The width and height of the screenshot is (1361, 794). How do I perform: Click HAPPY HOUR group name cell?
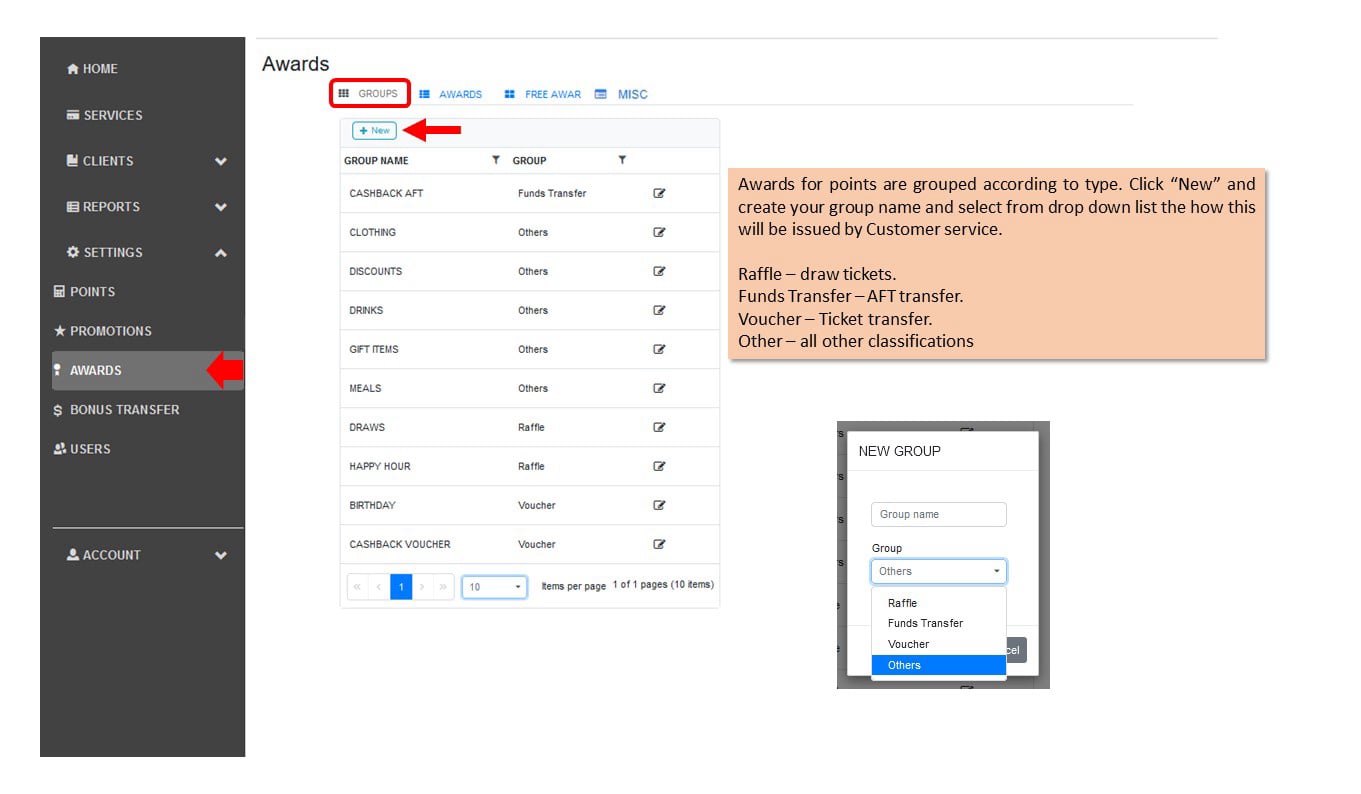(x=380, y=466)
